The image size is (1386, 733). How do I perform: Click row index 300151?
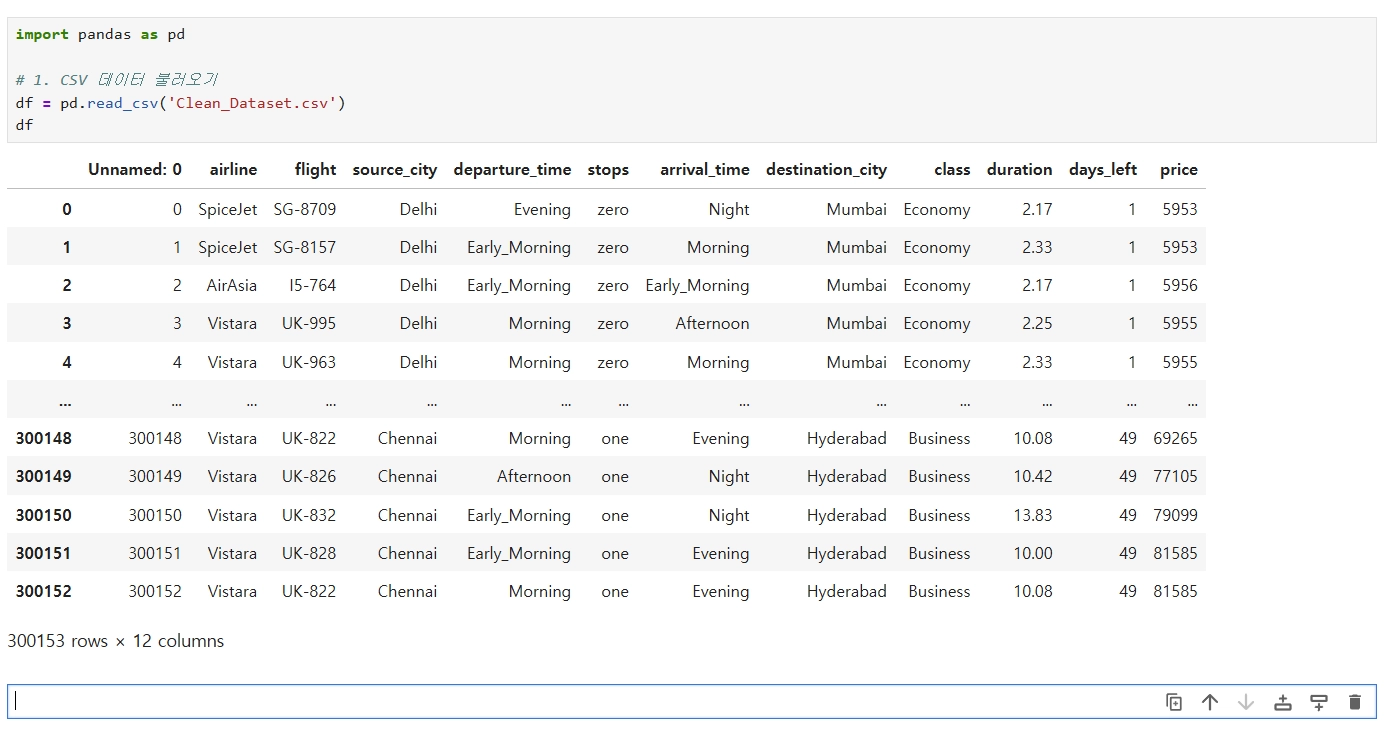pos(43,554)
